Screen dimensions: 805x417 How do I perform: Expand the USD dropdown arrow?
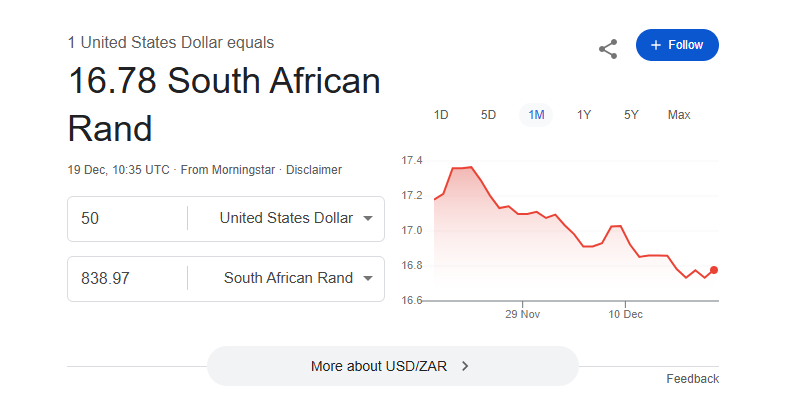tap(368, 218)
